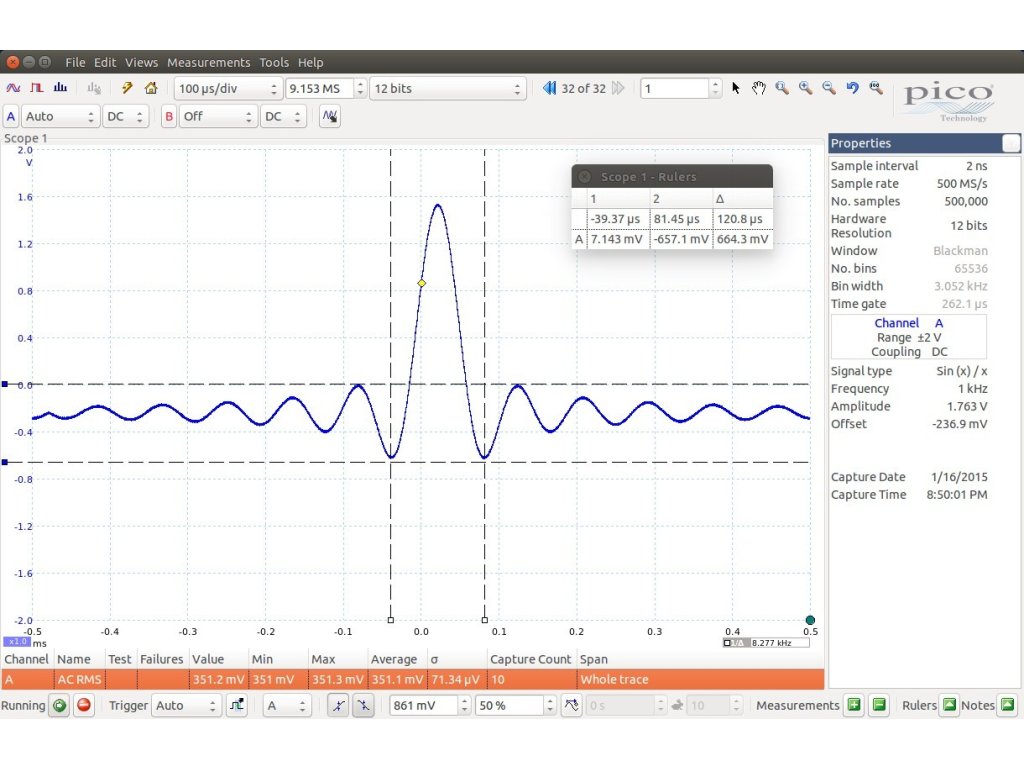
Task: Click the trigger marker diamond on waveform
Action: point(421,283)
